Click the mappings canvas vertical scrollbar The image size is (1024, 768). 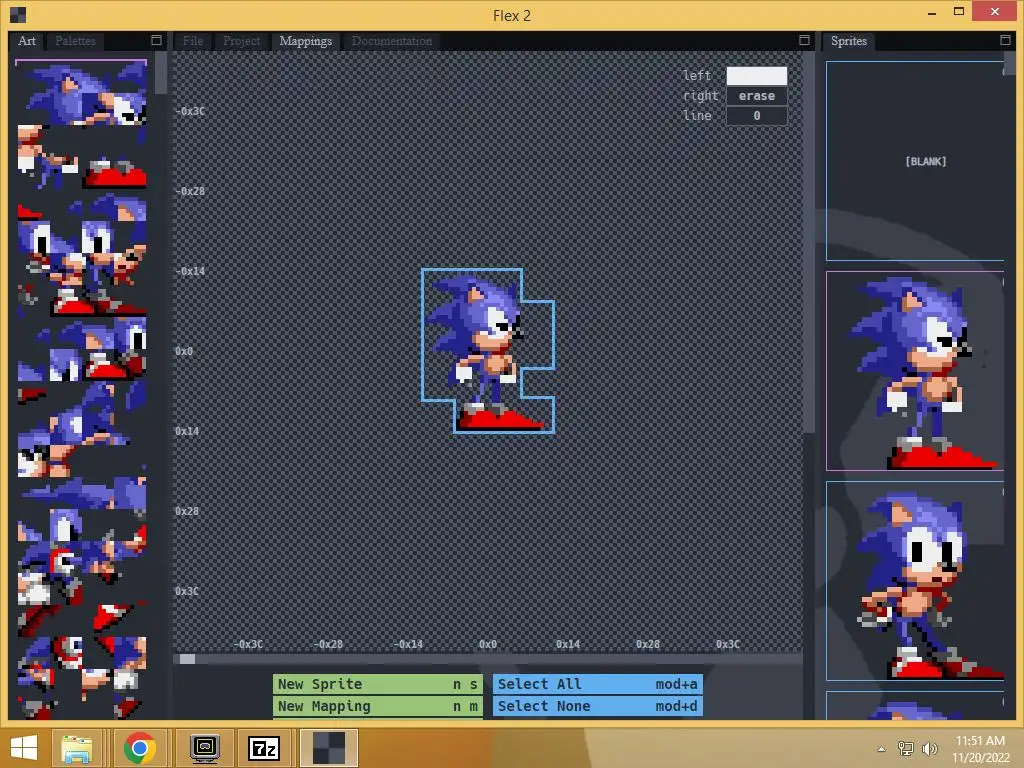click(x=808, y=242)
